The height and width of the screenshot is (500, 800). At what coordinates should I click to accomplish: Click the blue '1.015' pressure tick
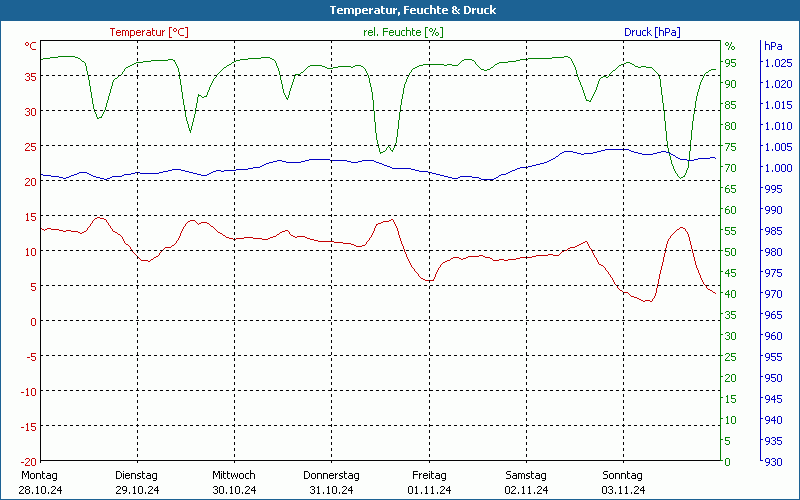tap(778, 105)
